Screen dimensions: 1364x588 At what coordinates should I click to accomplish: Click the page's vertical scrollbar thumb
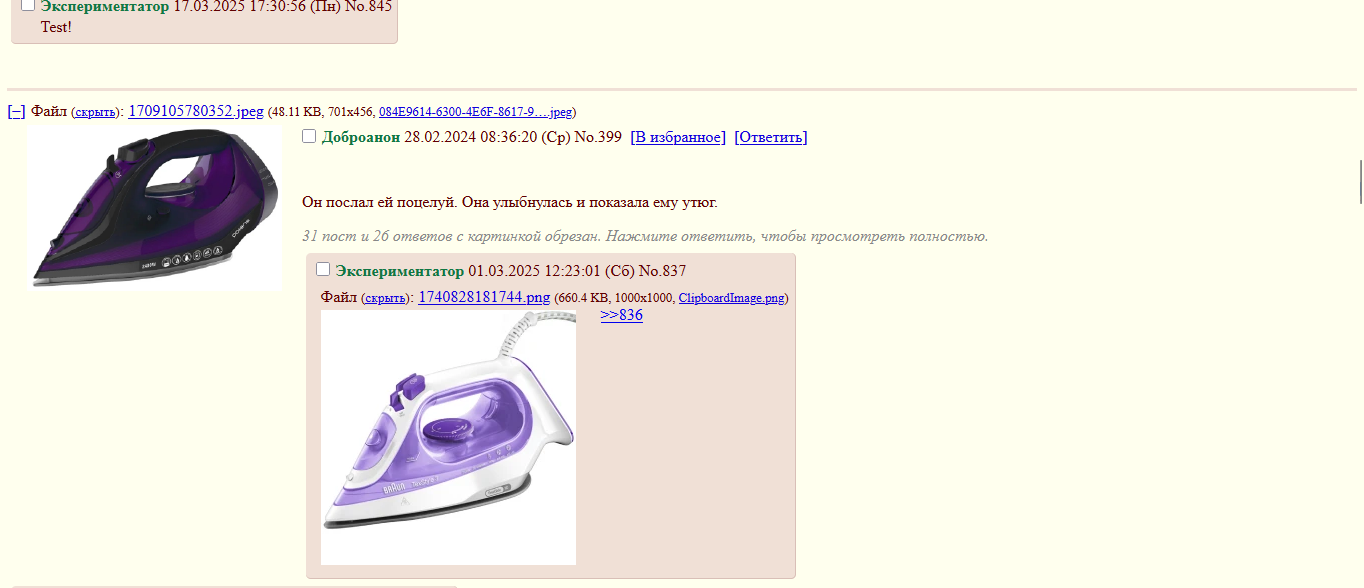(1360, 180)
